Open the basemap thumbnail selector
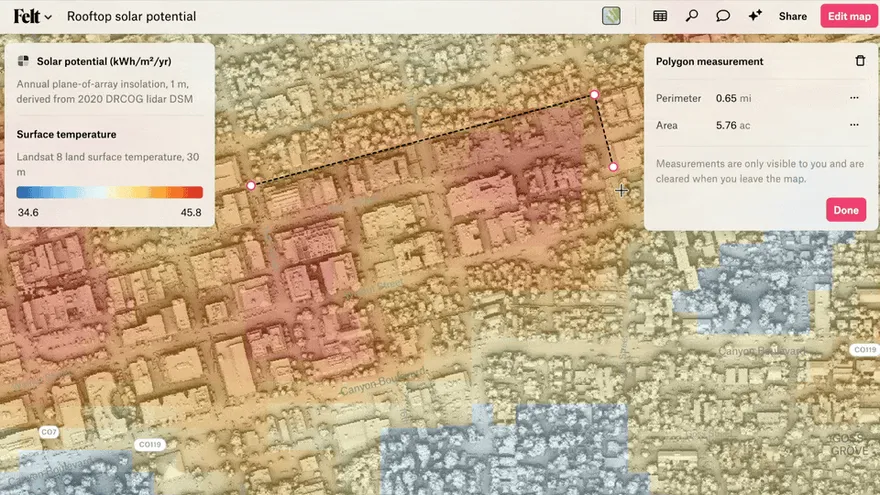 (611, 16)
